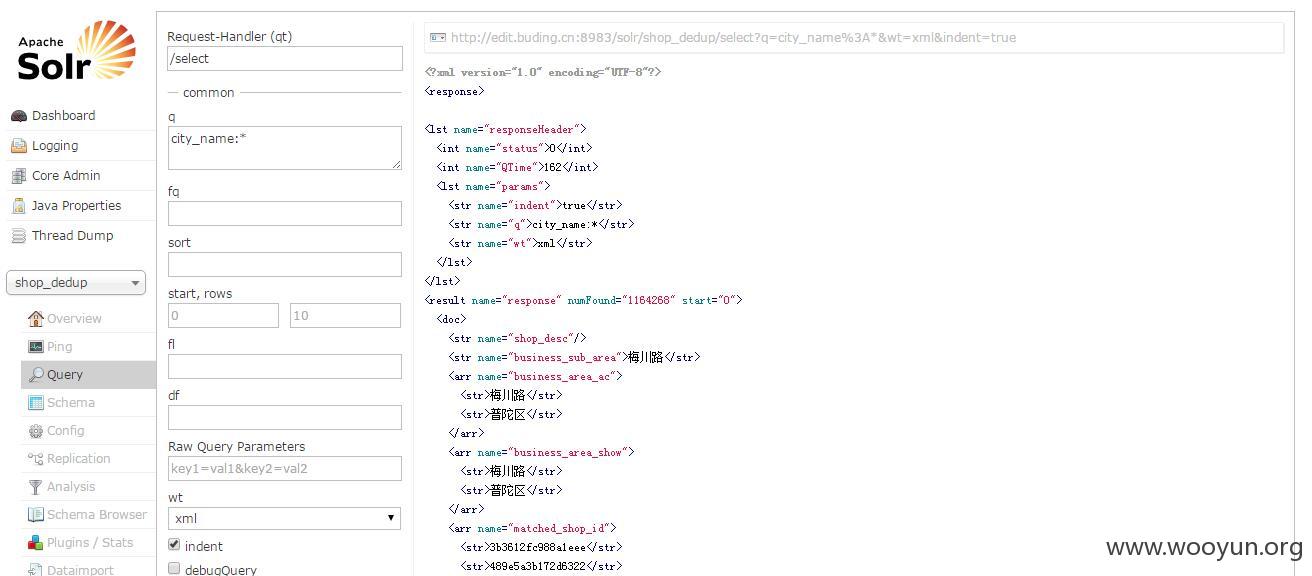Click the numFound="1164268" result line
Image resolution: width=1312 pixels, height=576 pixels.
coord(583,300)
